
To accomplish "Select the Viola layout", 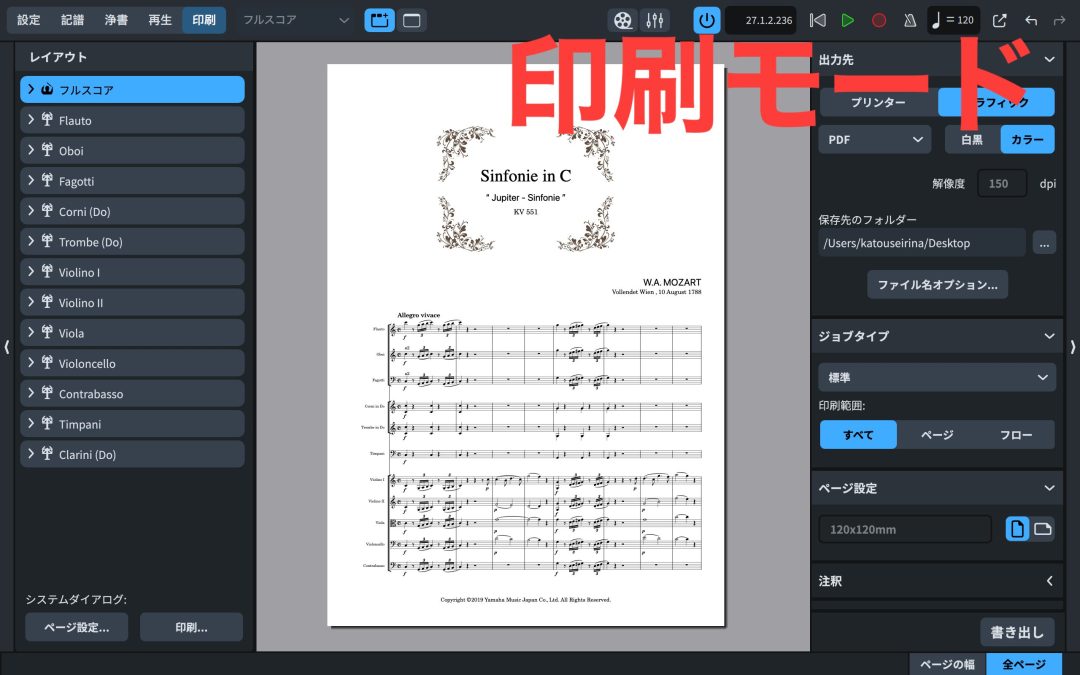I will click(x=132, y=333).
